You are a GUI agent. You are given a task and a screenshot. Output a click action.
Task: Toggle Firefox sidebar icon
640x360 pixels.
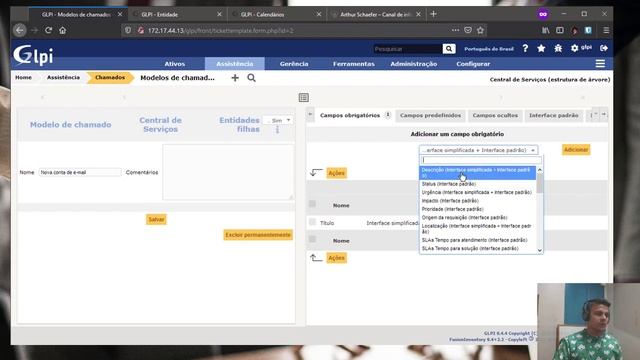(560, 30)
